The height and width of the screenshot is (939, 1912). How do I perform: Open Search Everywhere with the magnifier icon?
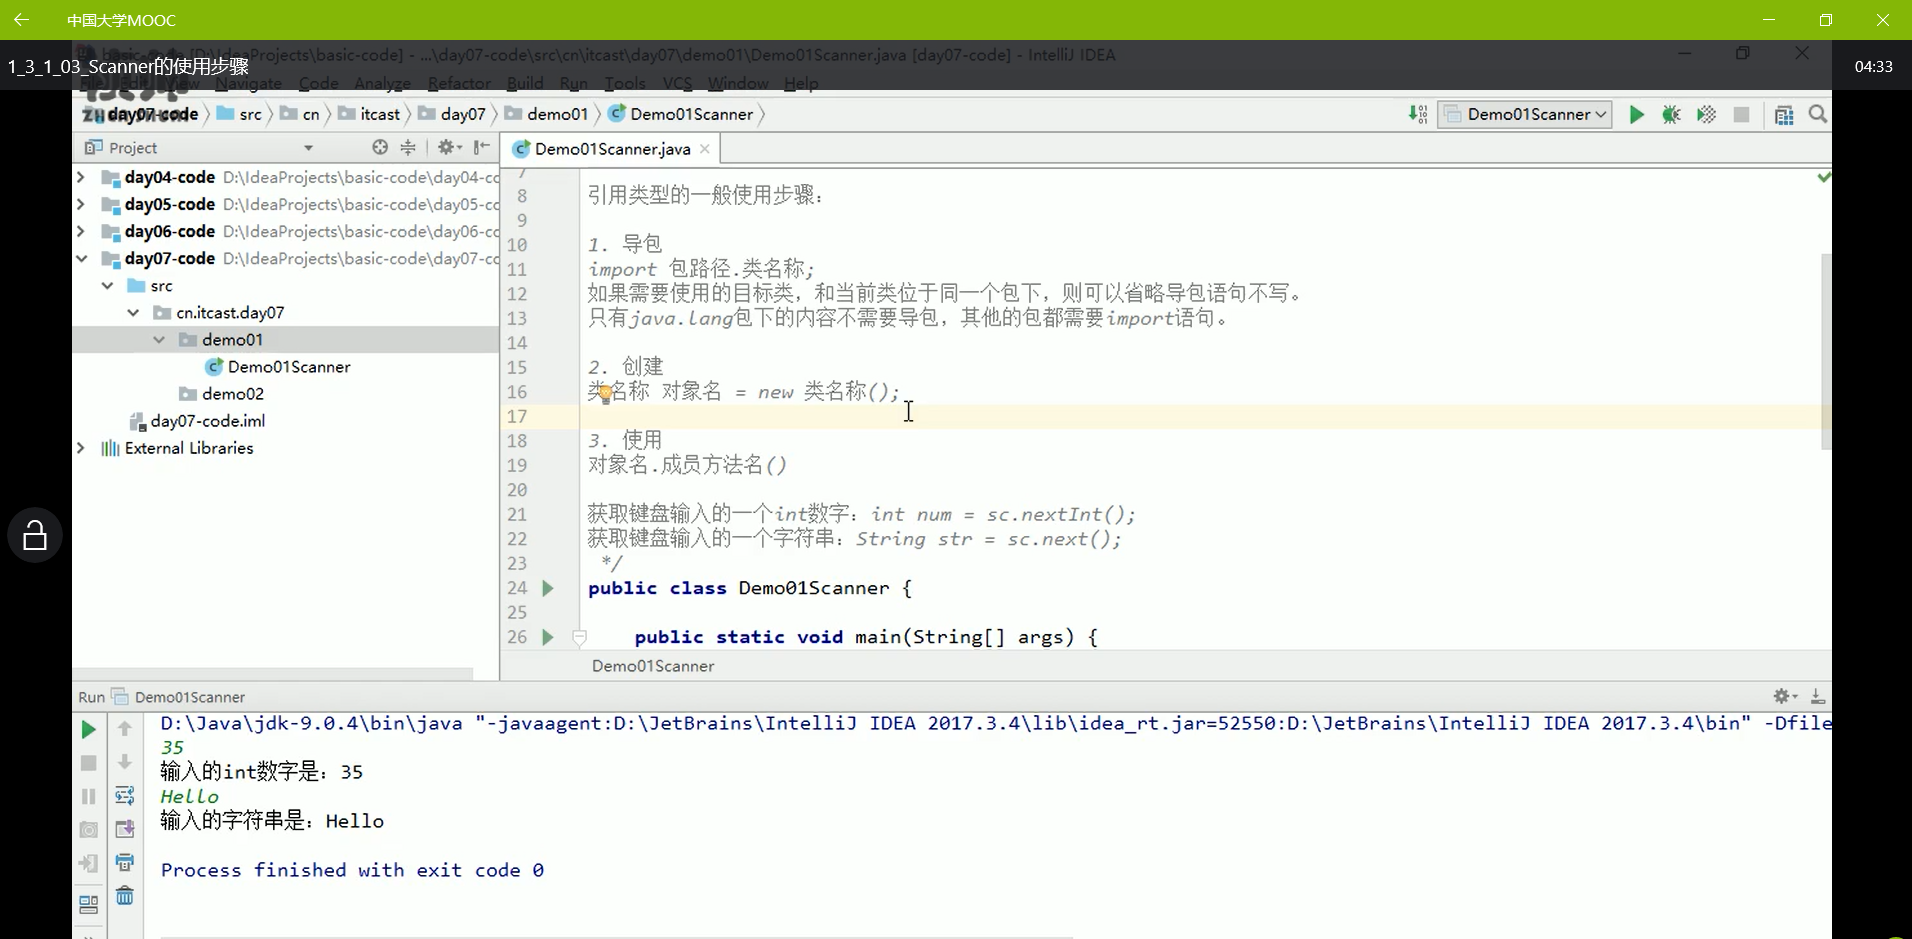1818,115
